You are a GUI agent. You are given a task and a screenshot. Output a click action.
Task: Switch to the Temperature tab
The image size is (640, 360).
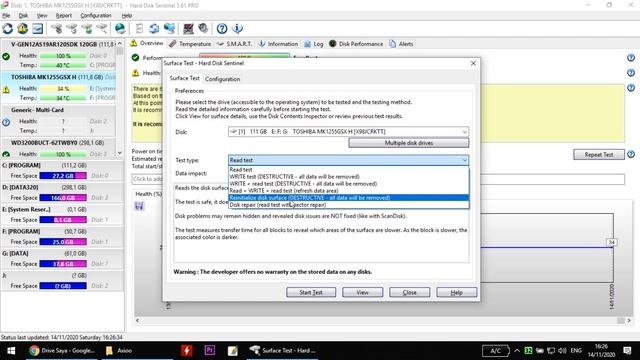pos(190,44)
